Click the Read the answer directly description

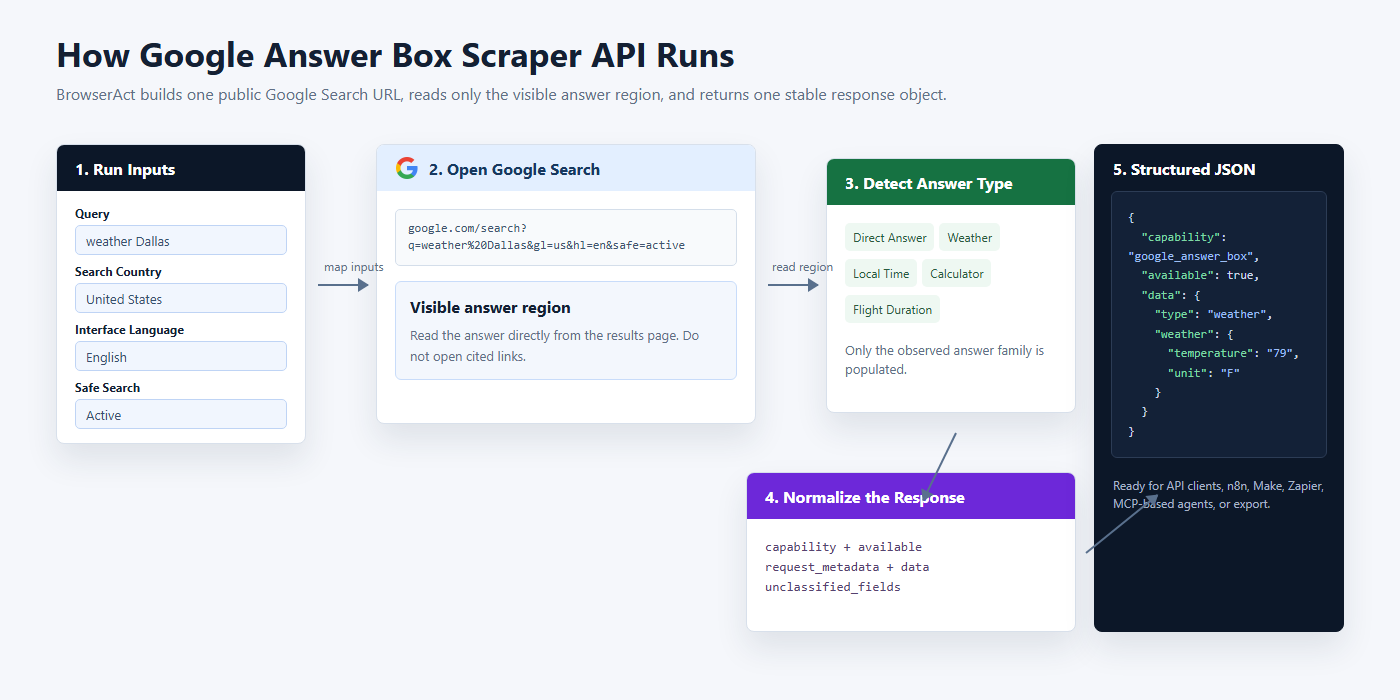point(555,346)
